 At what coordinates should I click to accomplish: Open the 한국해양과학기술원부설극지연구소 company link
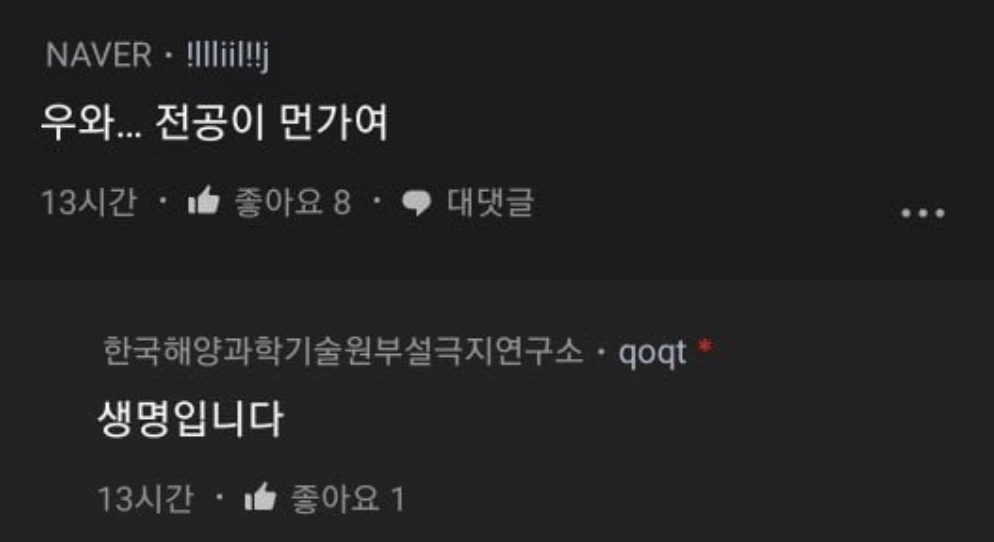pos(342,351)
